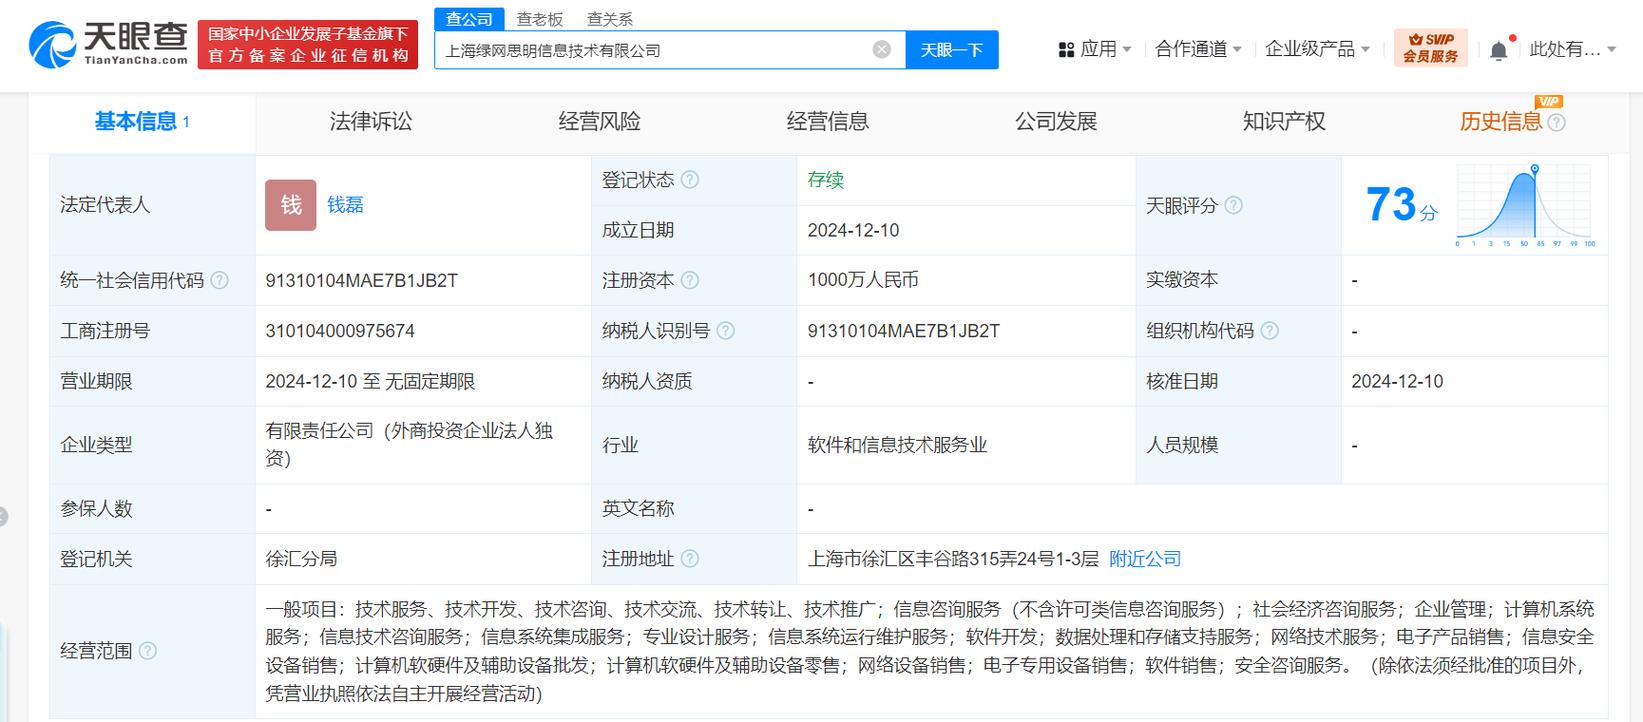Click the 钱 avatar badge
Screen dimensions: 1643x722
pyautogui.click(x=291, y=205)
